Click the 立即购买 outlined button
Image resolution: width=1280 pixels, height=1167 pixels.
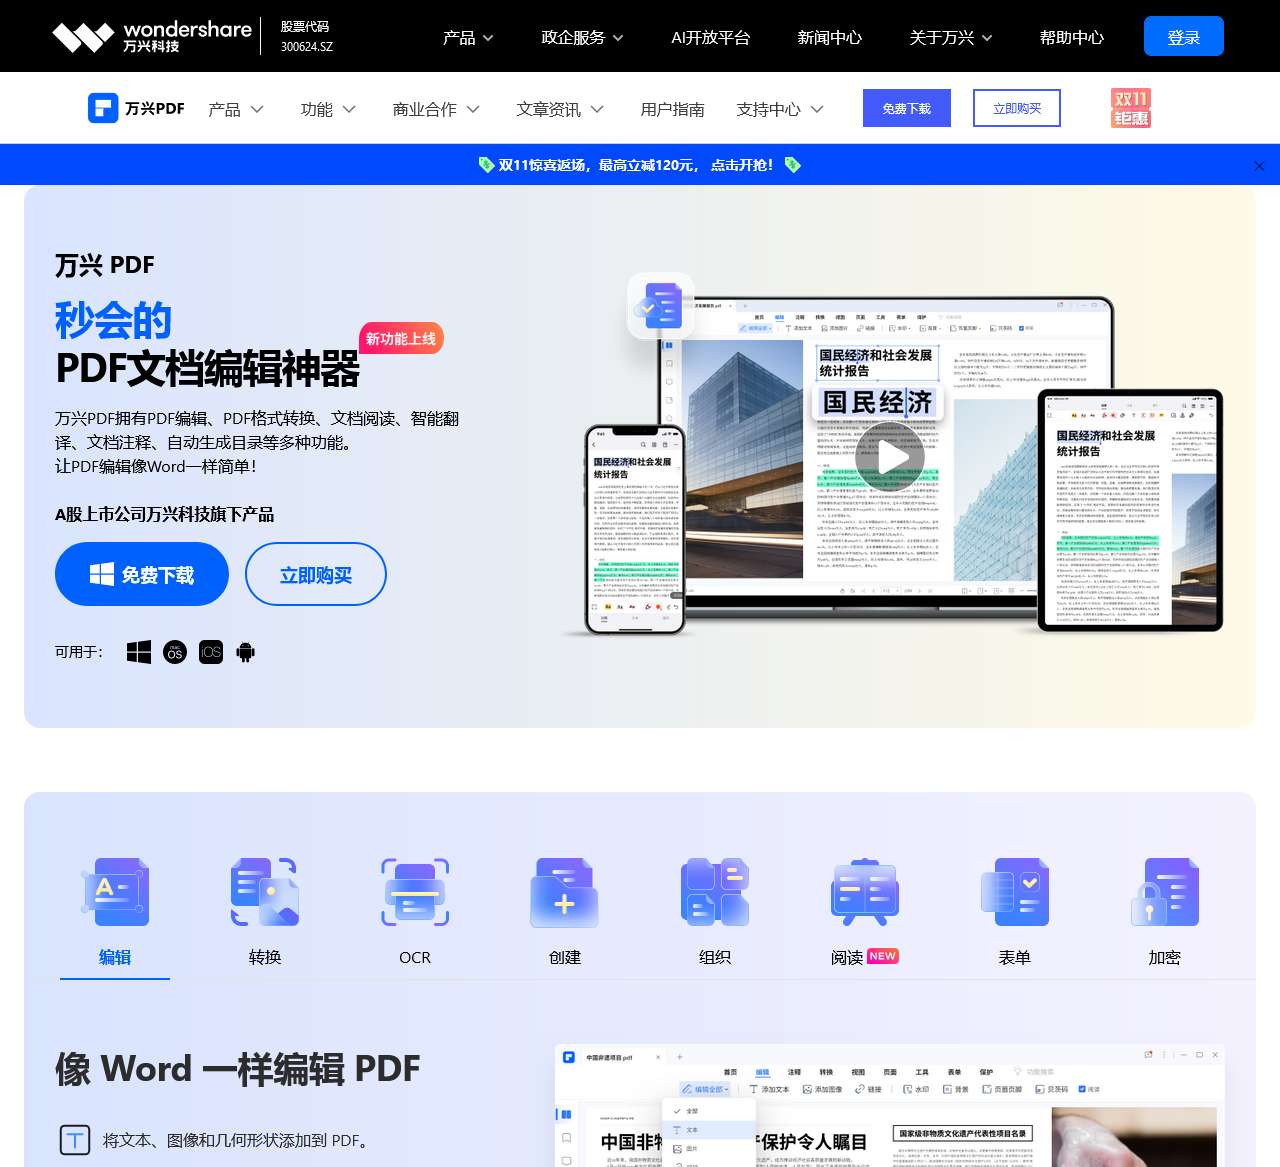click(x=315, y=574)
